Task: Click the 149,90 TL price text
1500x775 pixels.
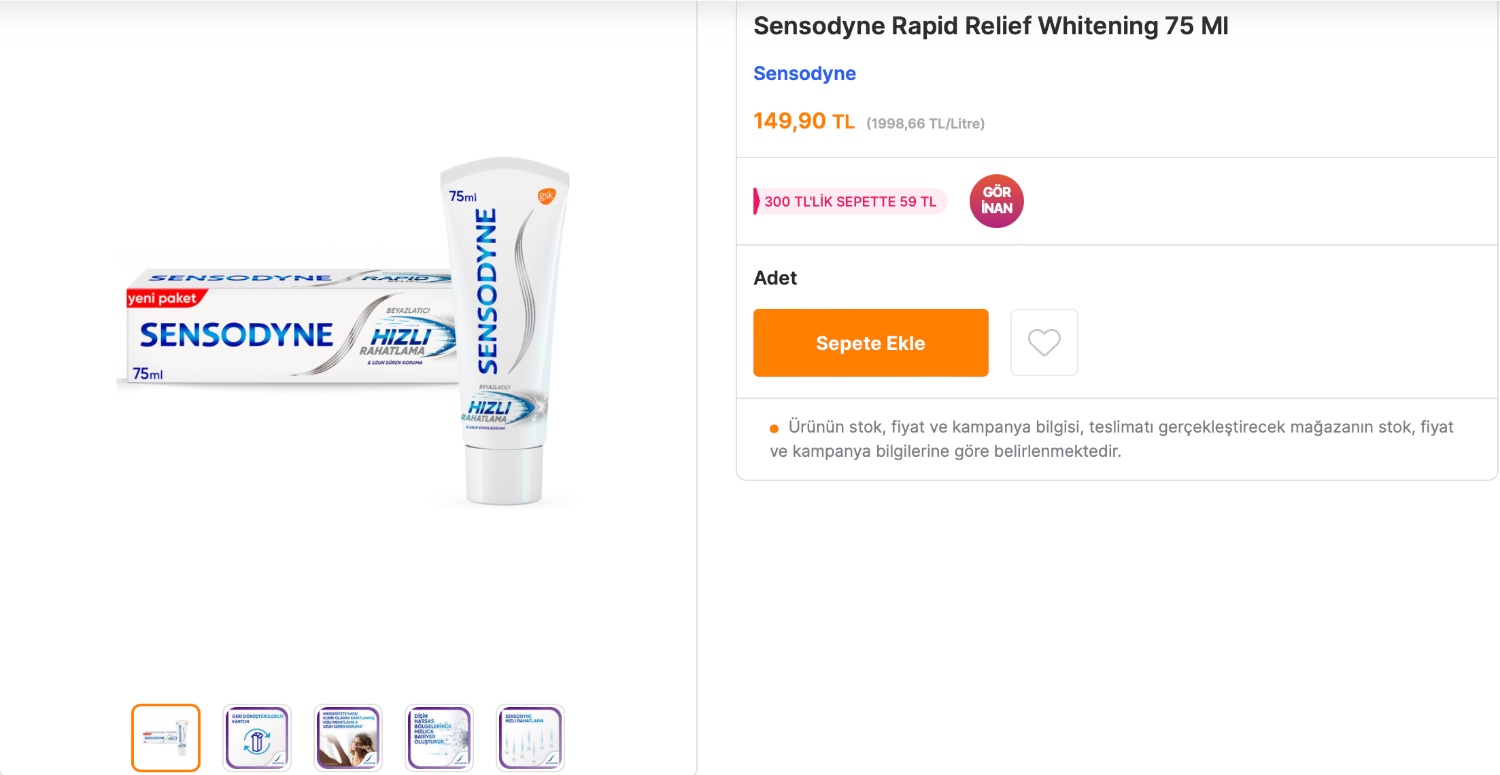Action: click(804, 120)
